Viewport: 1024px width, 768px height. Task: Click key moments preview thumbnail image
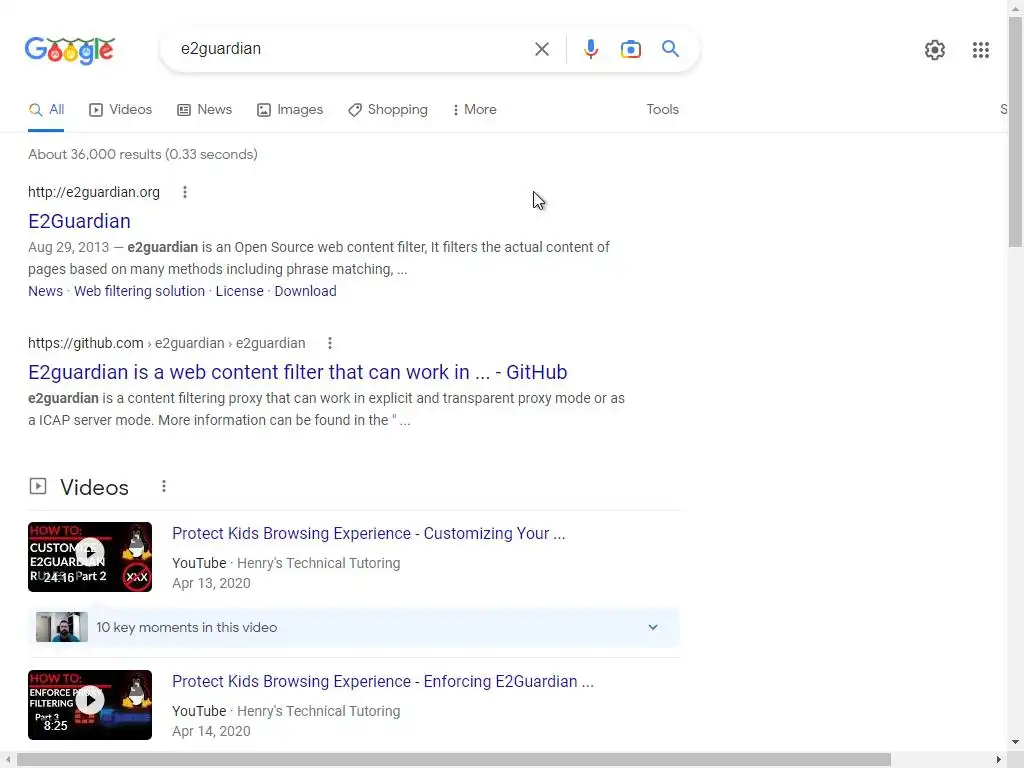[61, 627]
